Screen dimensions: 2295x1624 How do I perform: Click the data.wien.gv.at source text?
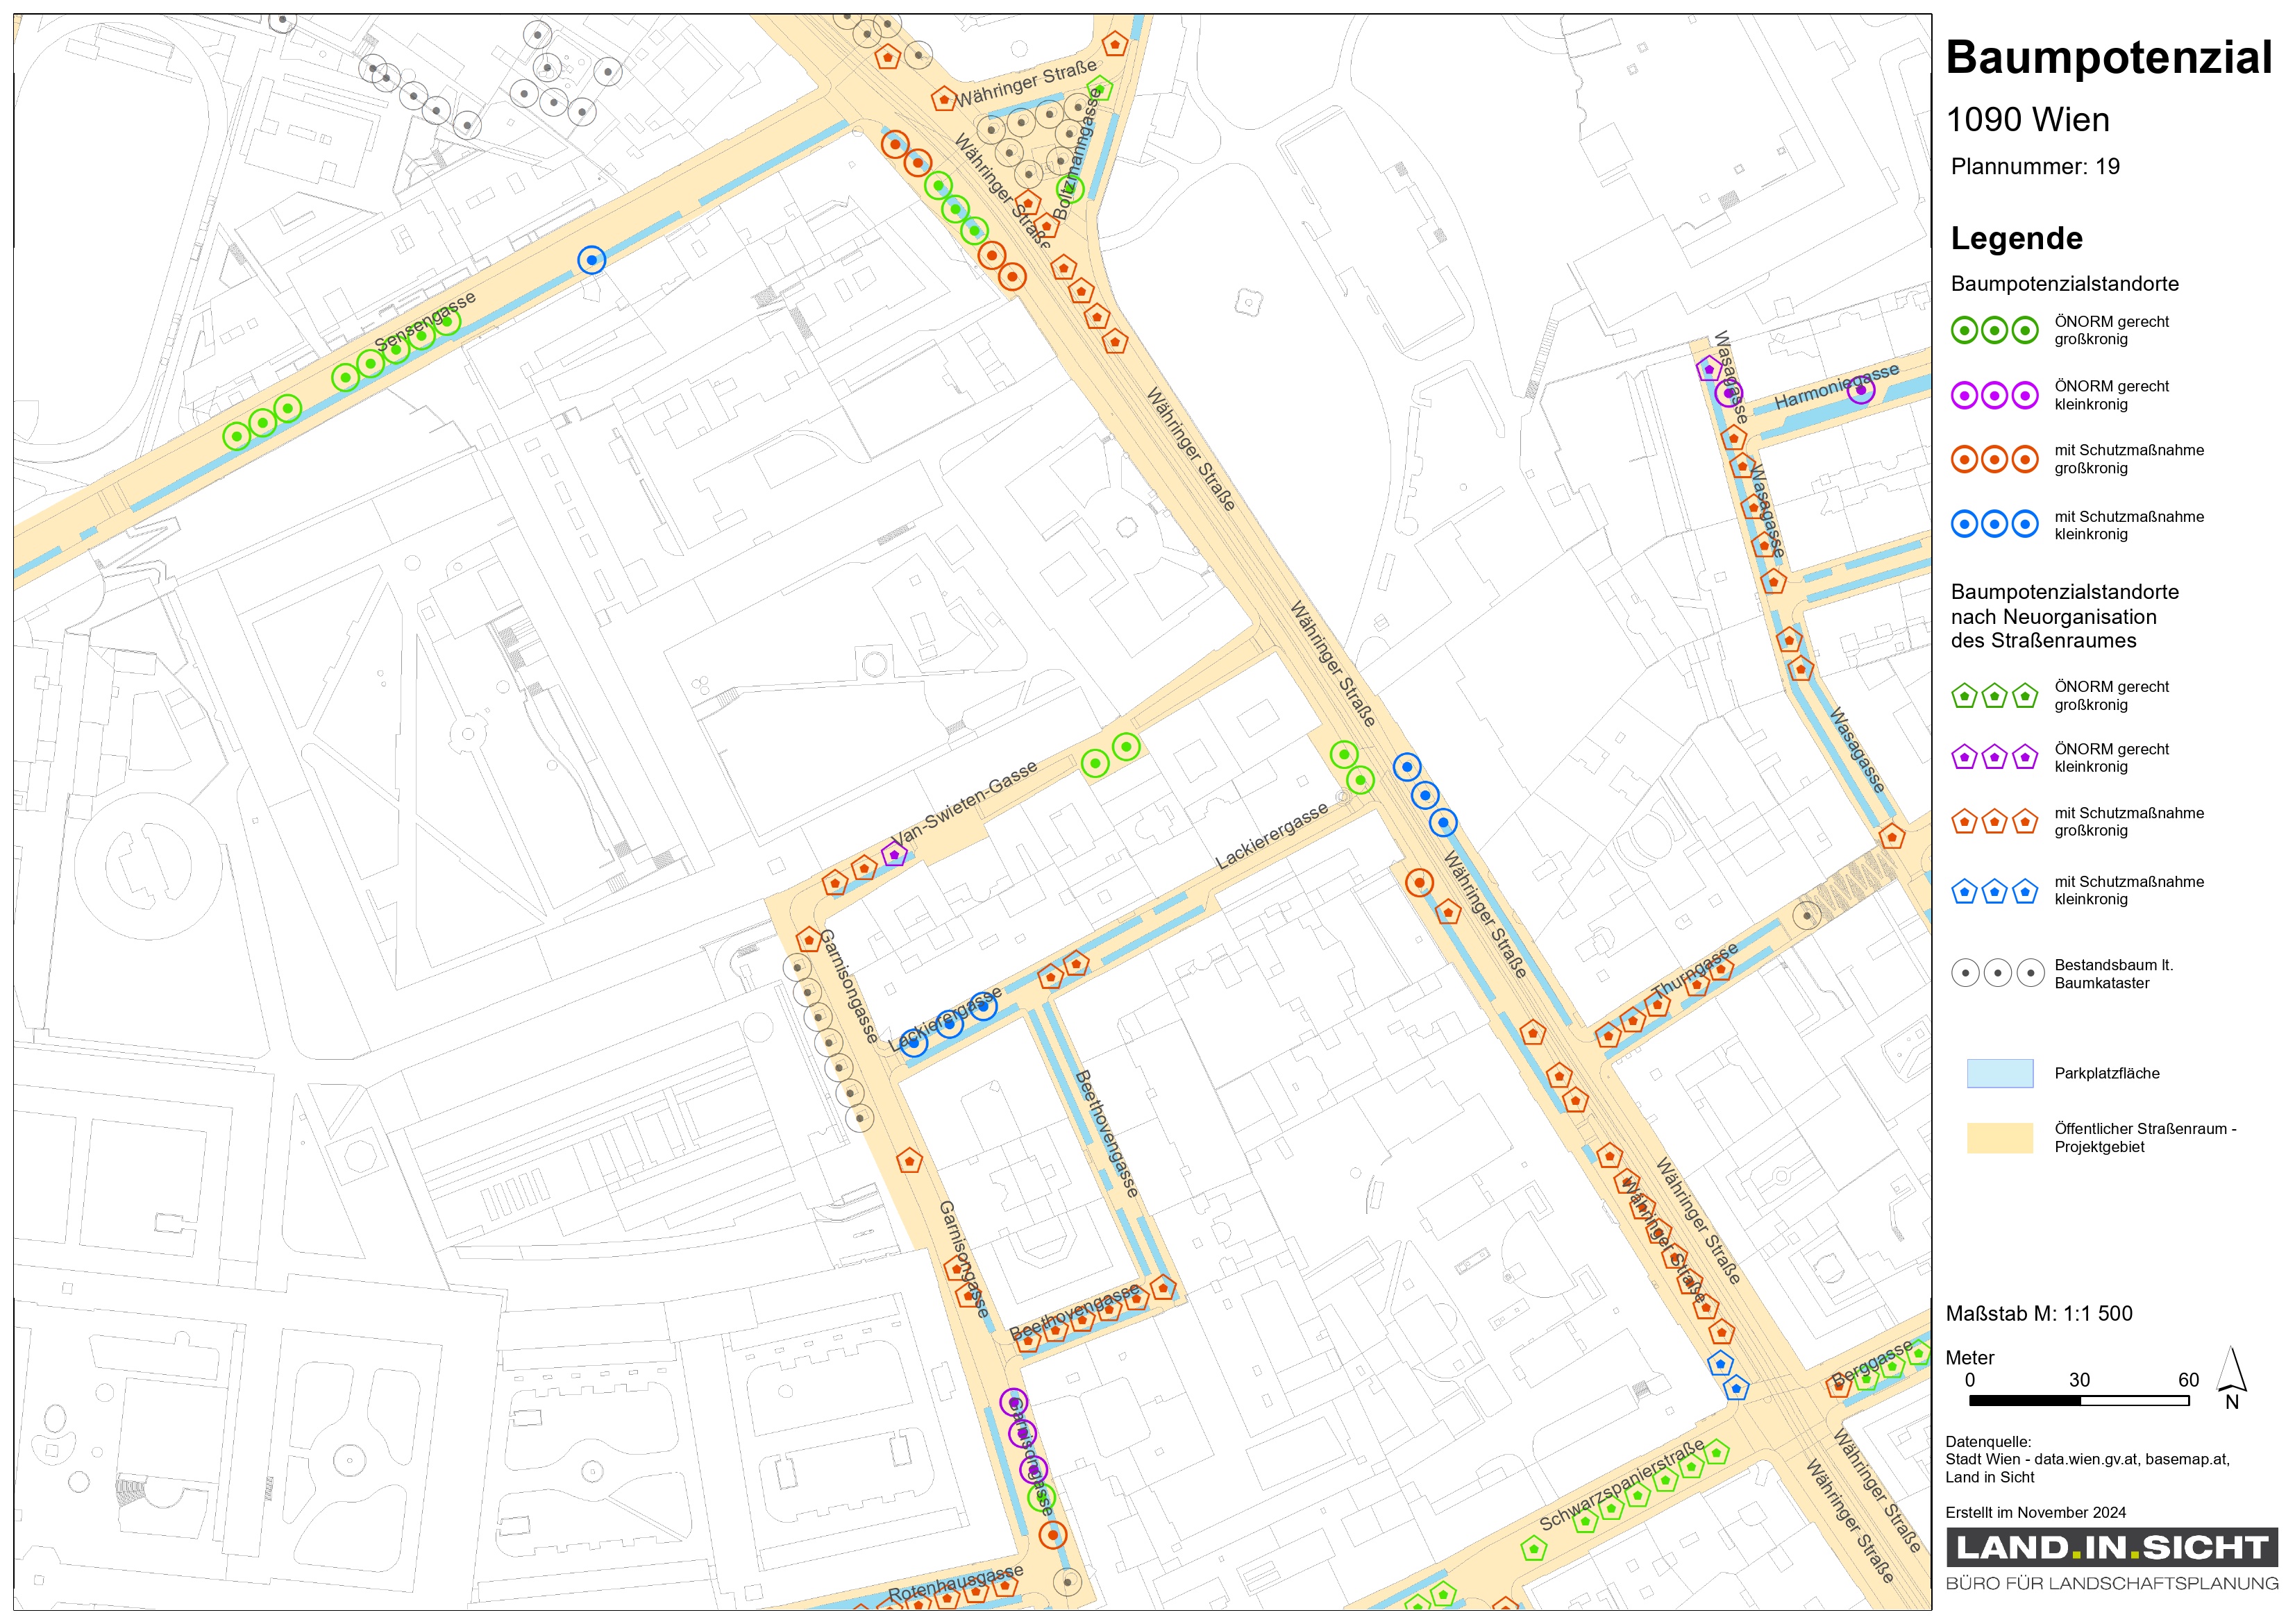tap(2085, 1459)
